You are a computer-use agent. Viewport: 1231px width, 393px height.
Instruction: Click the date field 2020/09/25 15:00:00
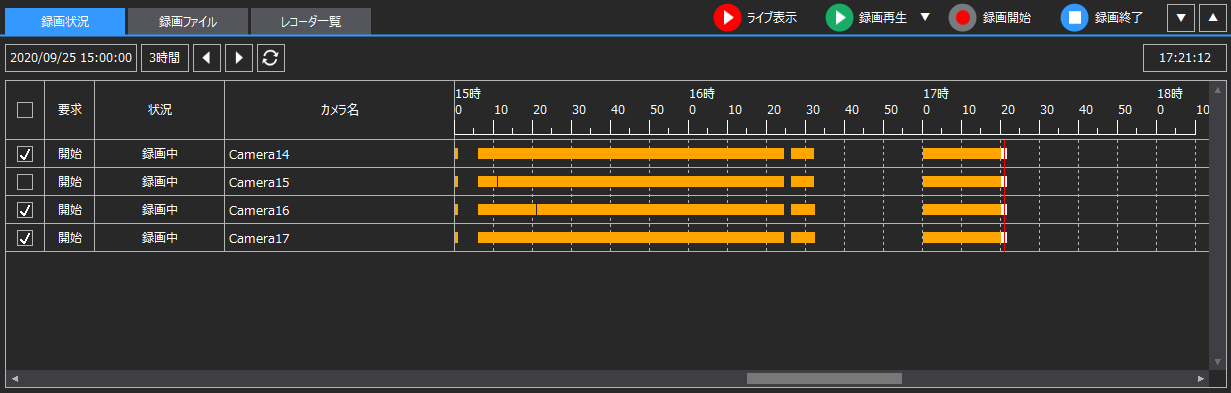(x=71, y=58)
